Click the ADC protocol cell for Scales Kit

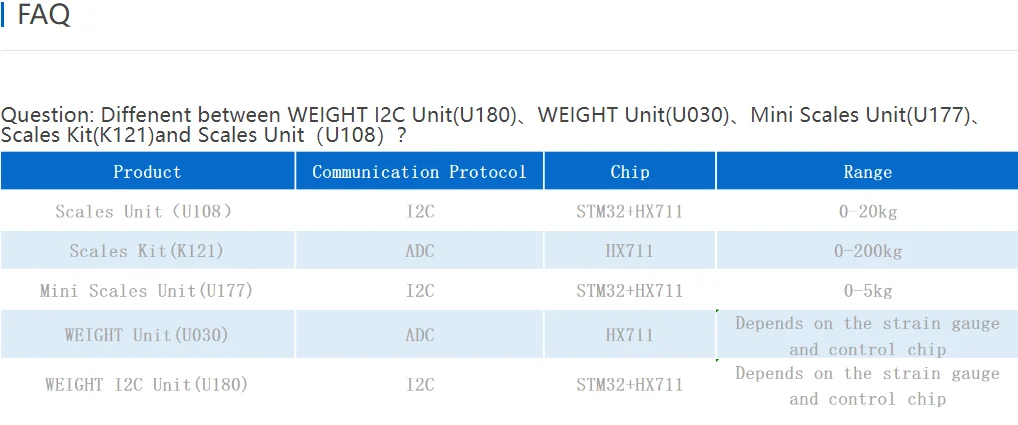click(420, 251)
